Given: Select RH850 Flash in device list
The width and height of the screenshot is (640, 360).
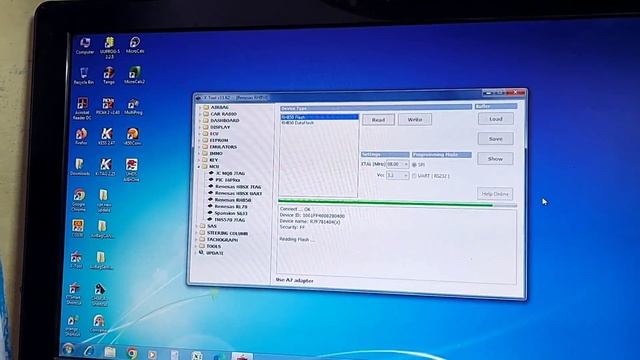Looking at the screenshot, I should (320, 117).
